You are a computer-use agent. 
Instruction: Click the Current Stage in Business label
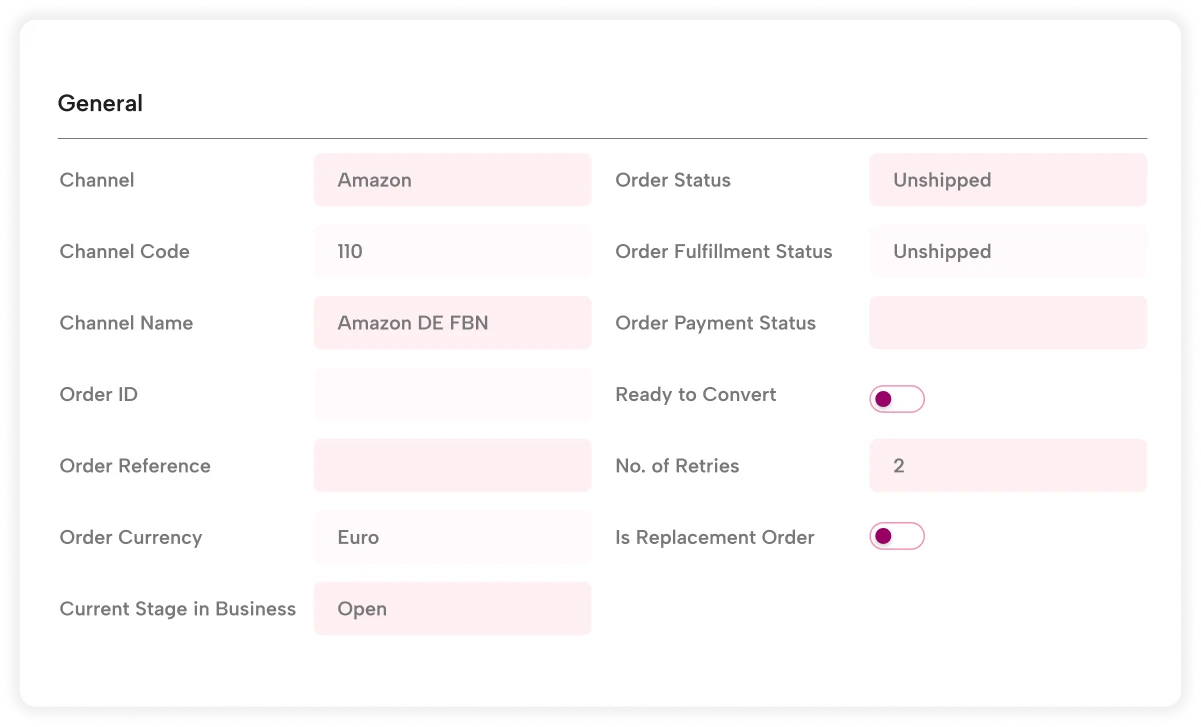click(x=177, y=609)
